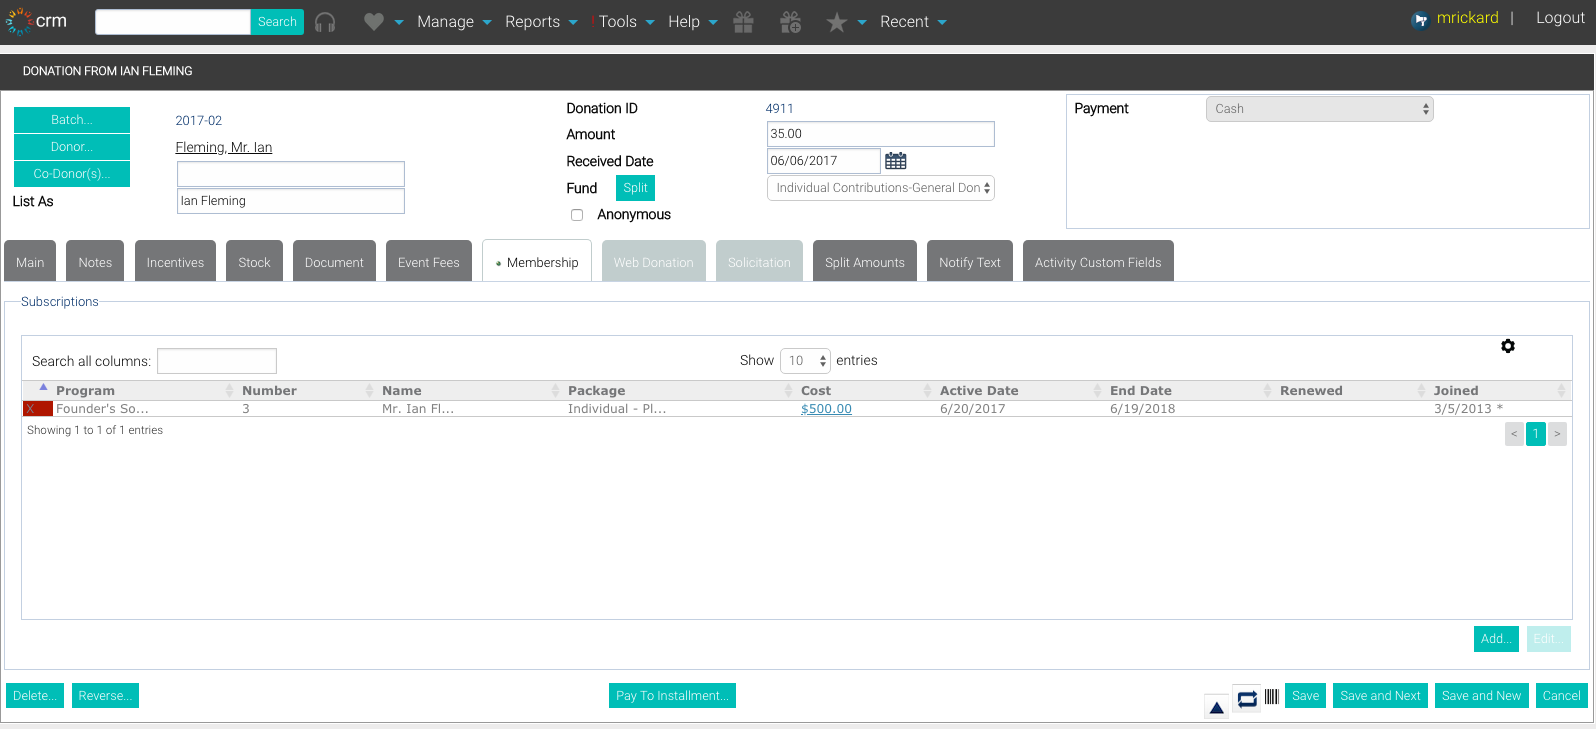Open the Received Date calendar picker
Viewport: 1596px width, 729px height.
pos(896,161)
